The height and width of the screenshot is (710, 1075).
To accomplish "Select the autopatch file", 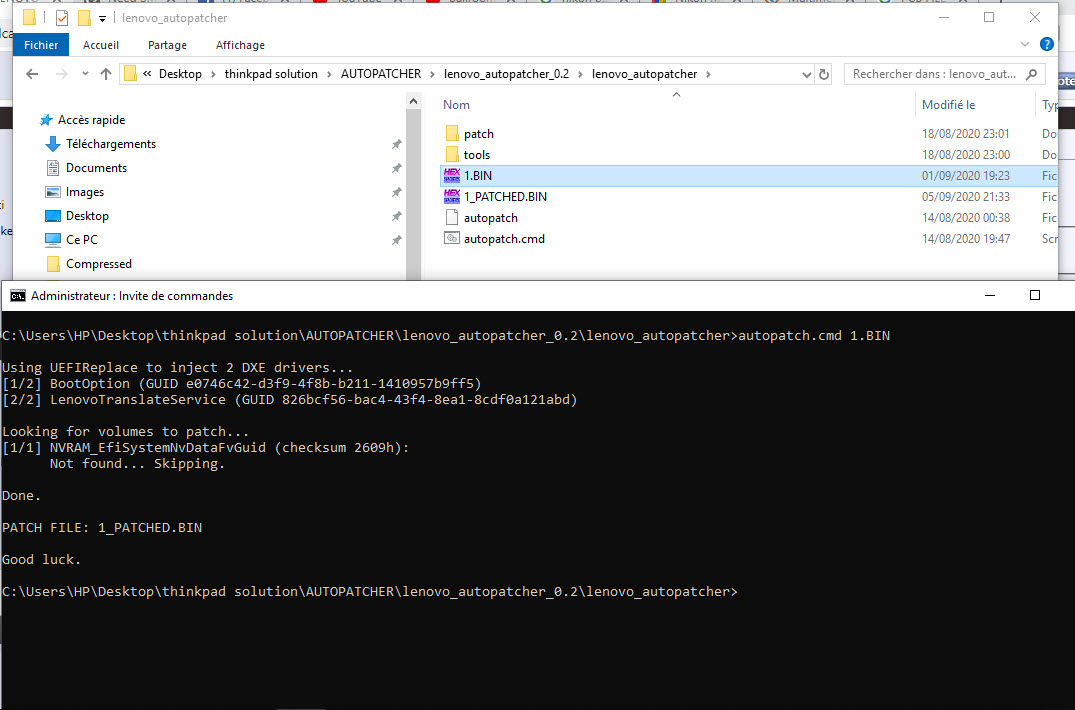I will pos(490,218).
